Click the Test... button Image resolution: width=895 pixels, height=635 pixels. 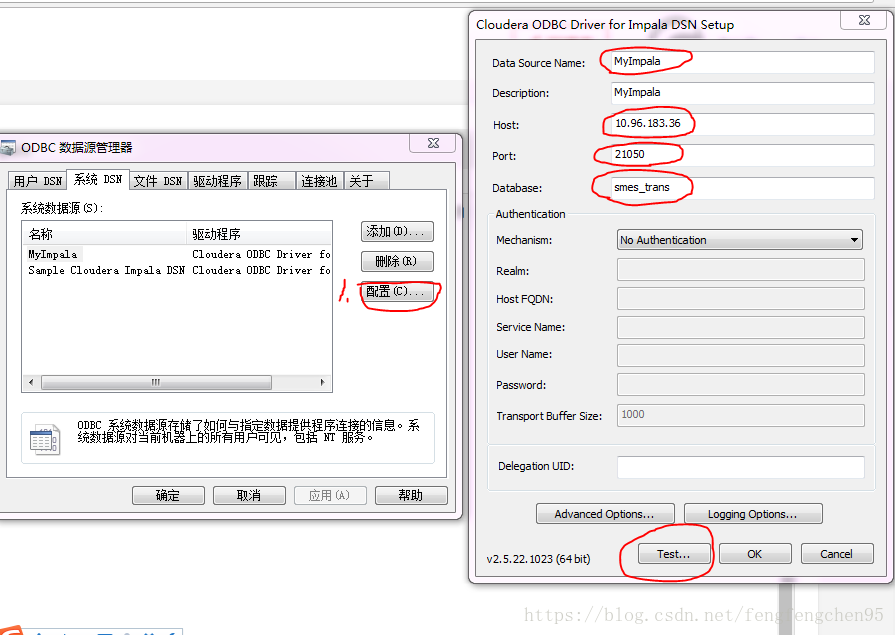(x=674, y=554)
